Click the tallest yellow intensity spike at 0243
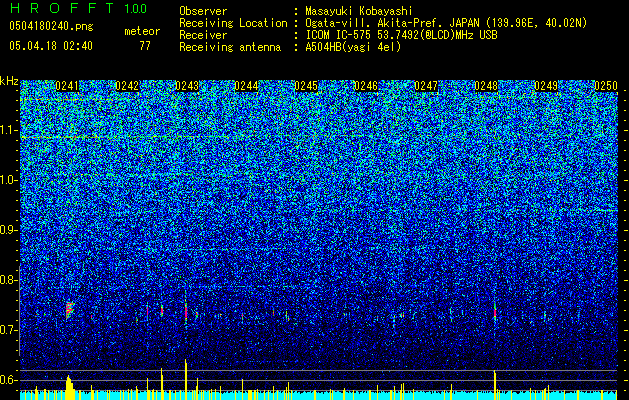Viewport: 629px width, 400px height. pos(186,379)
